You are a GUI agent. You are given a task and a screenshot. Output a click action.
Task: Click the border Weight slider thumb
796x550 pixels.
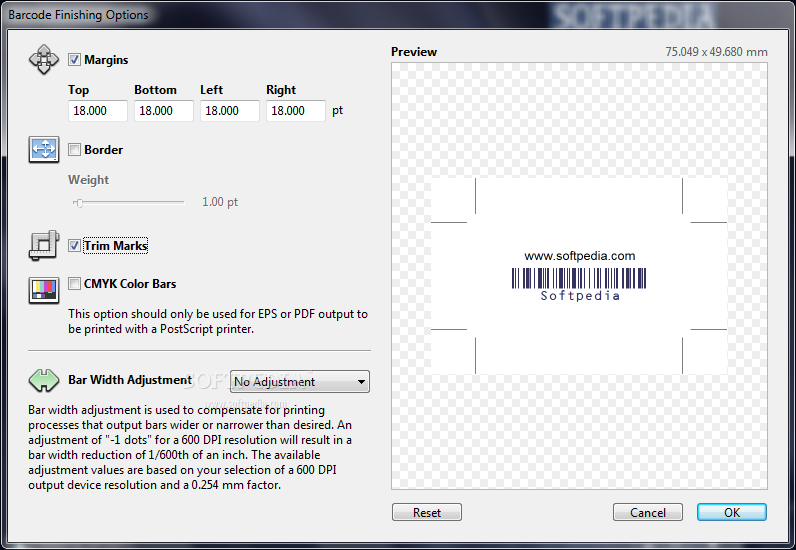79,203
